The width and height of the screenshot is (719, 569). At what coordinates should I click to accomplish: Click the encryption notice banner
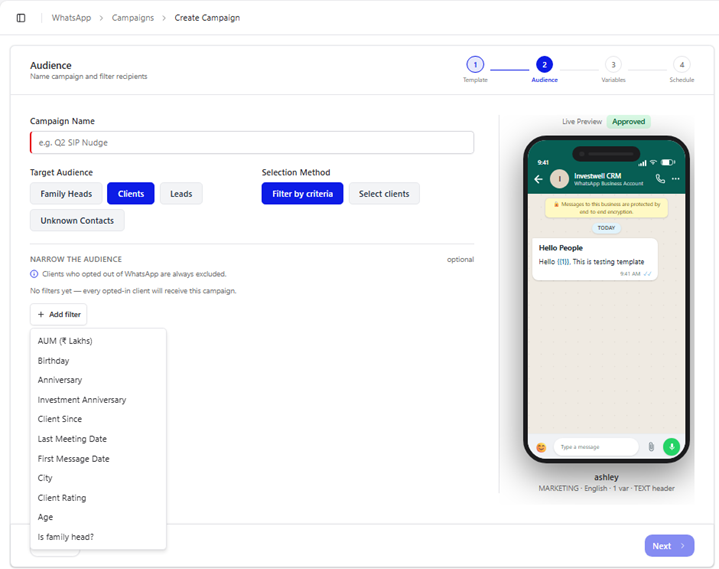tap(606, 208)
